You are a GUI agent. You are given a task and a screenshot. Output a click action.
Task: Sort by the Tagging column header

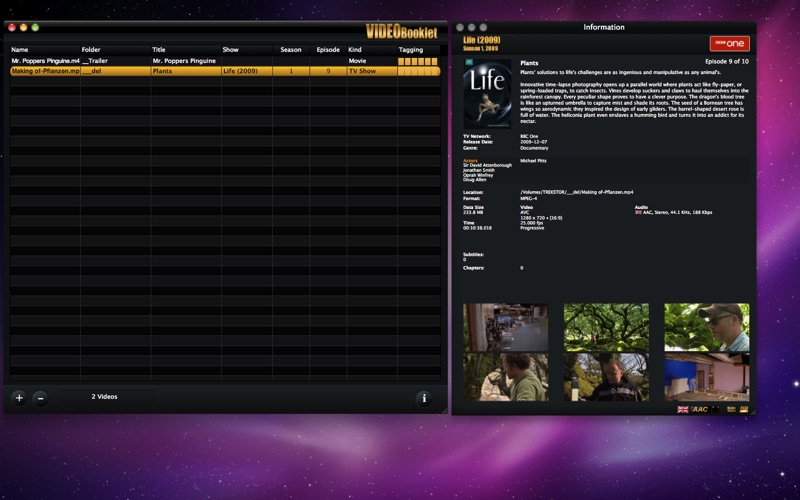pos(418,49)
